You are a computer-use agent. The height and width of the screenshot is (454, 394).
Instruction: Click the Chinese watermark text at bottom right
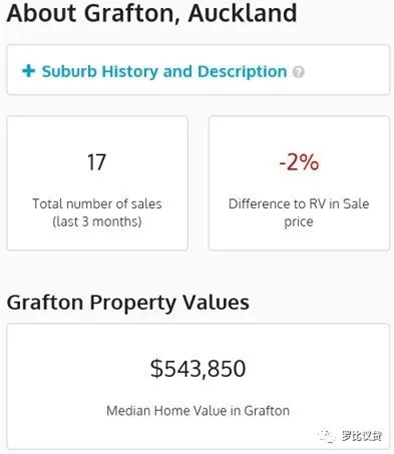pos(362,436)
